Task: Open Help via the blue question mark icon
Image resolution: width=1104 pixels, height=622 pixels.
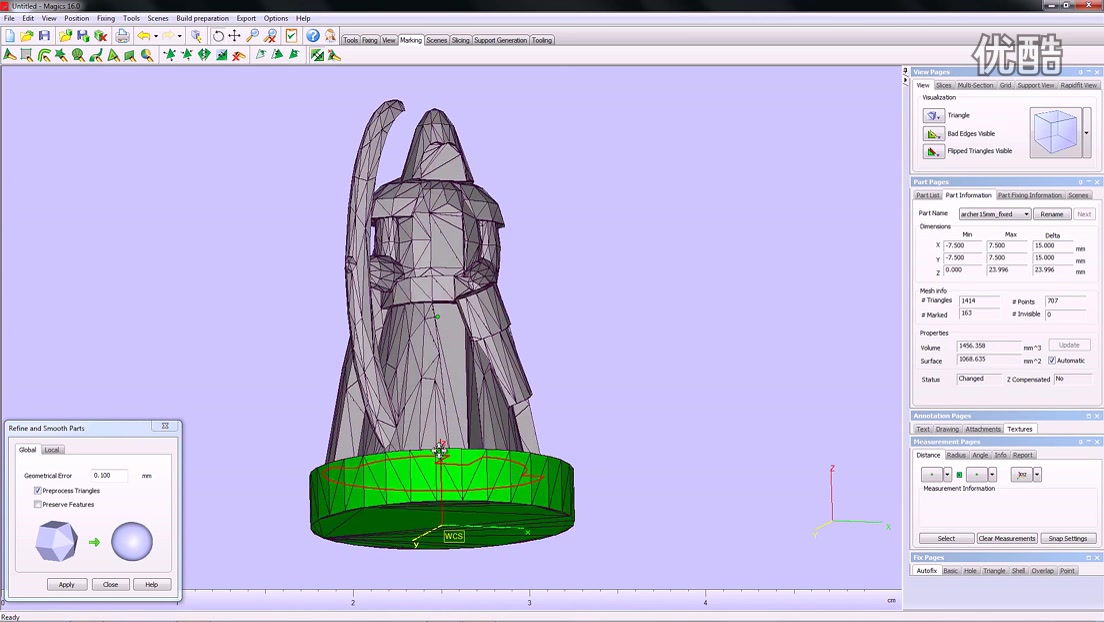Action: (313, 36)
